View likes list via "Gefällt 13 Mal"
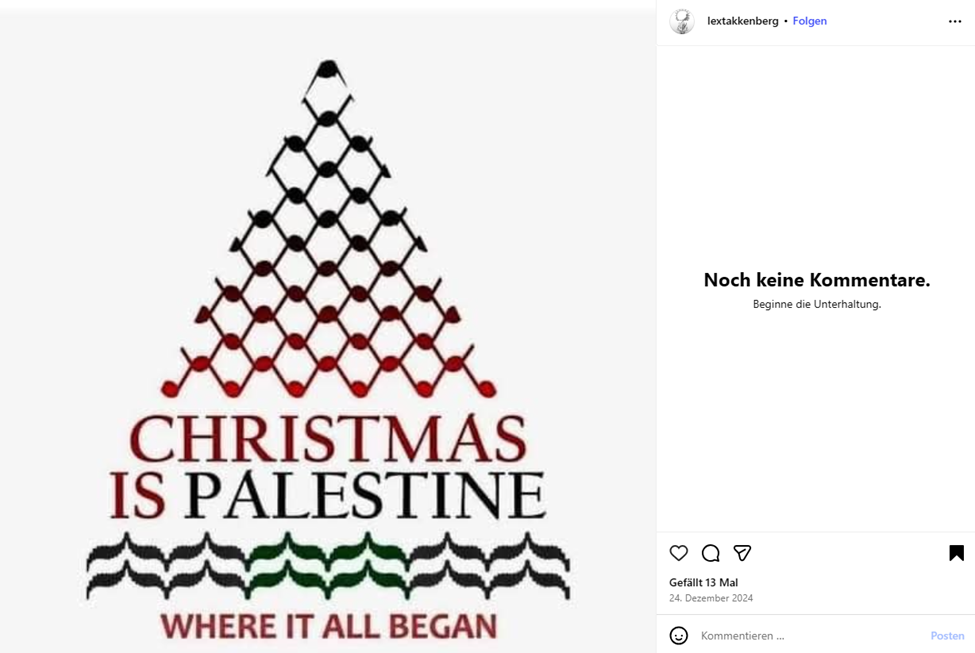 (703, 582)
